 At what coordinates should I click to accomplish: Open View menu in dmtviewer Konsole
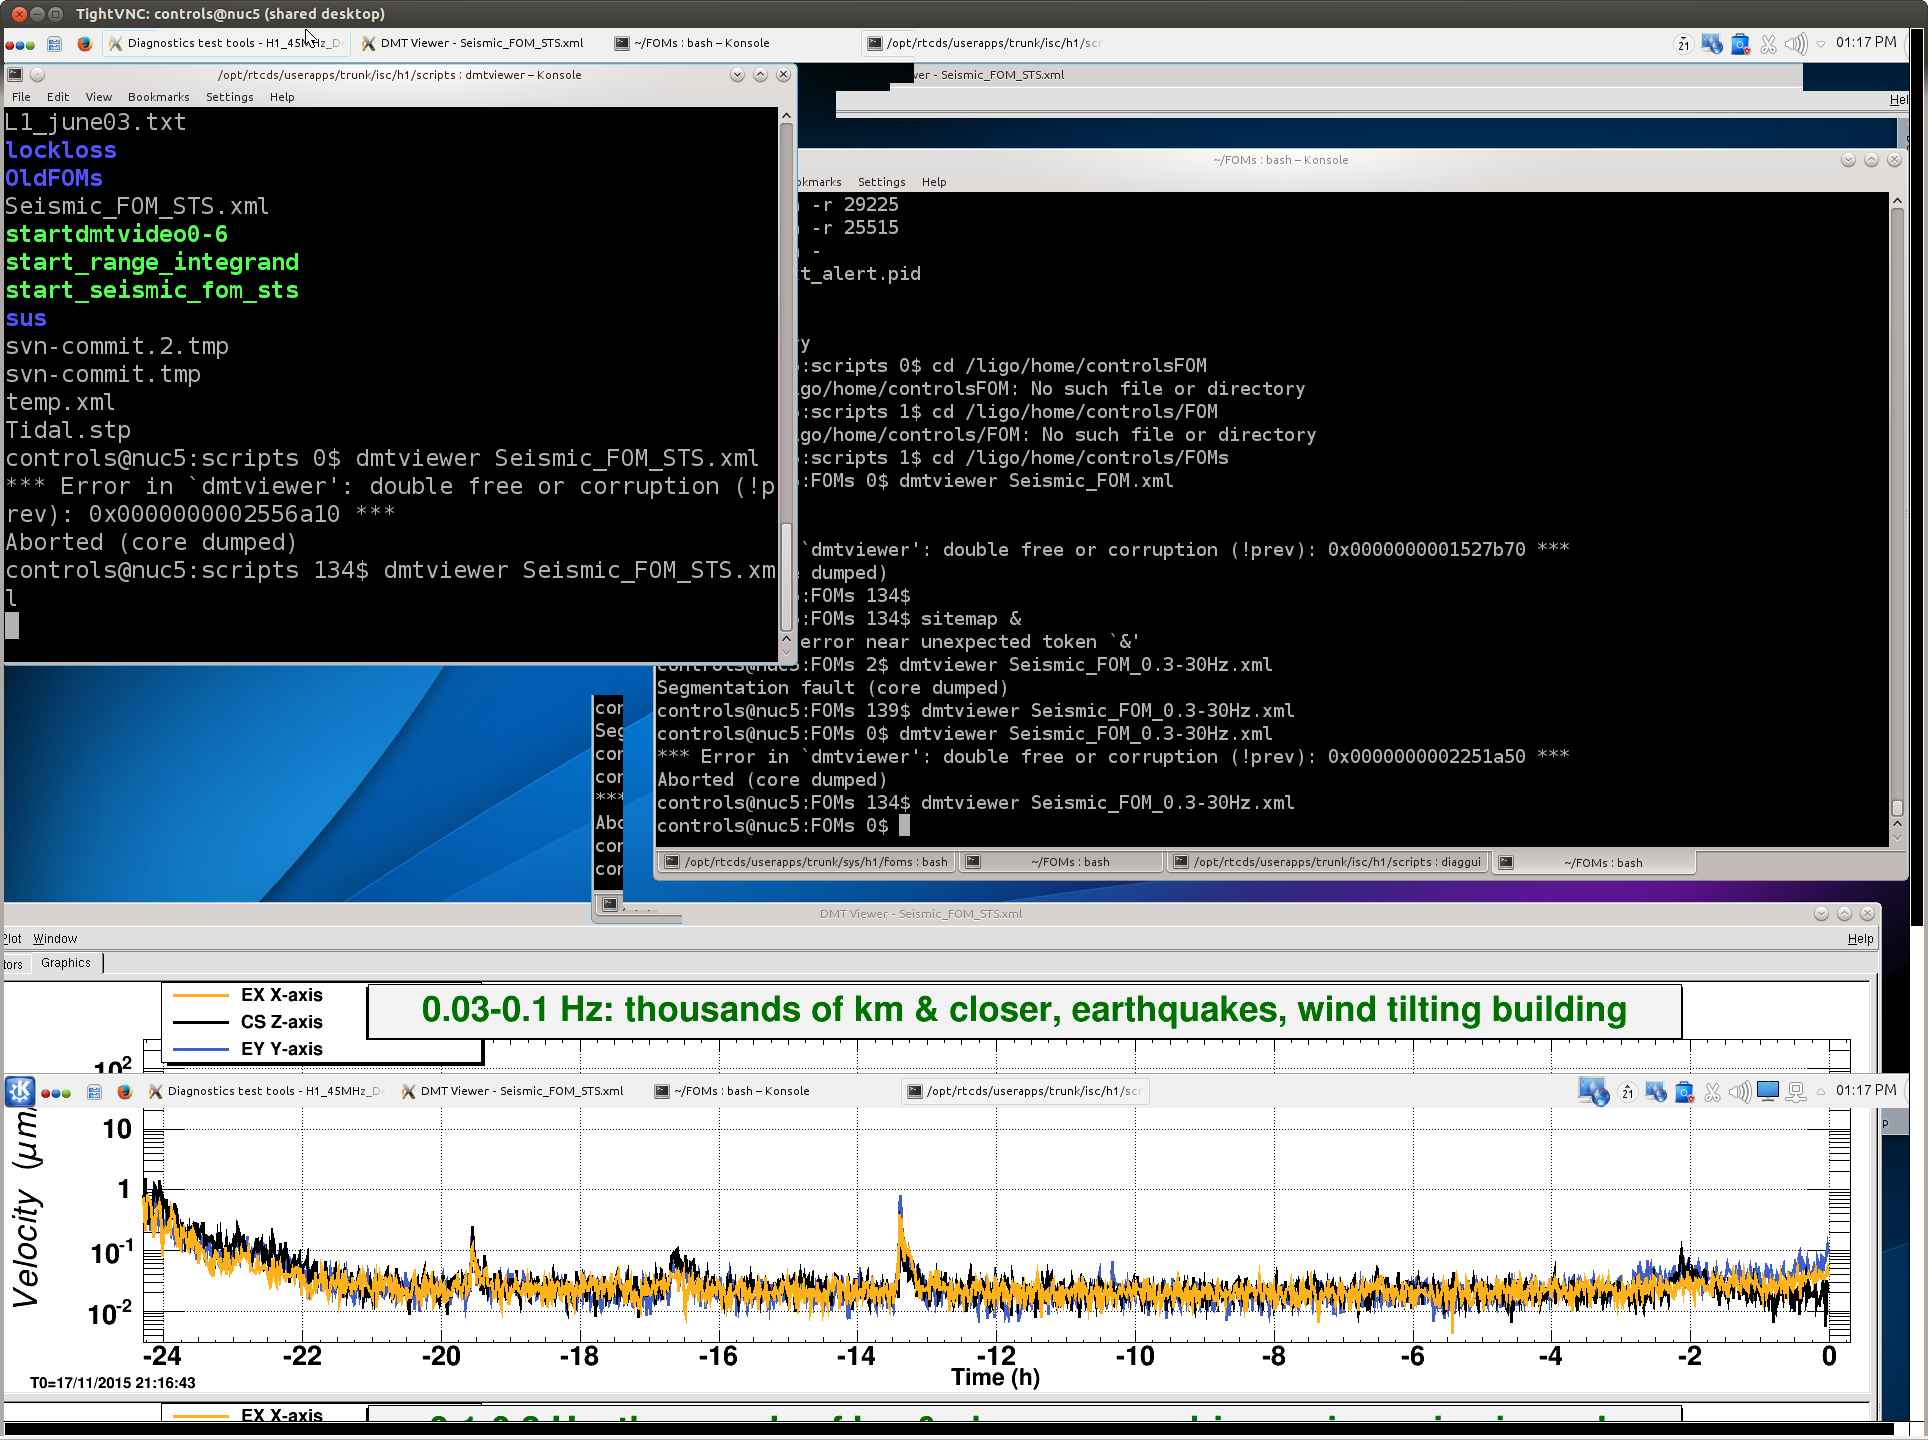[98, 97]
